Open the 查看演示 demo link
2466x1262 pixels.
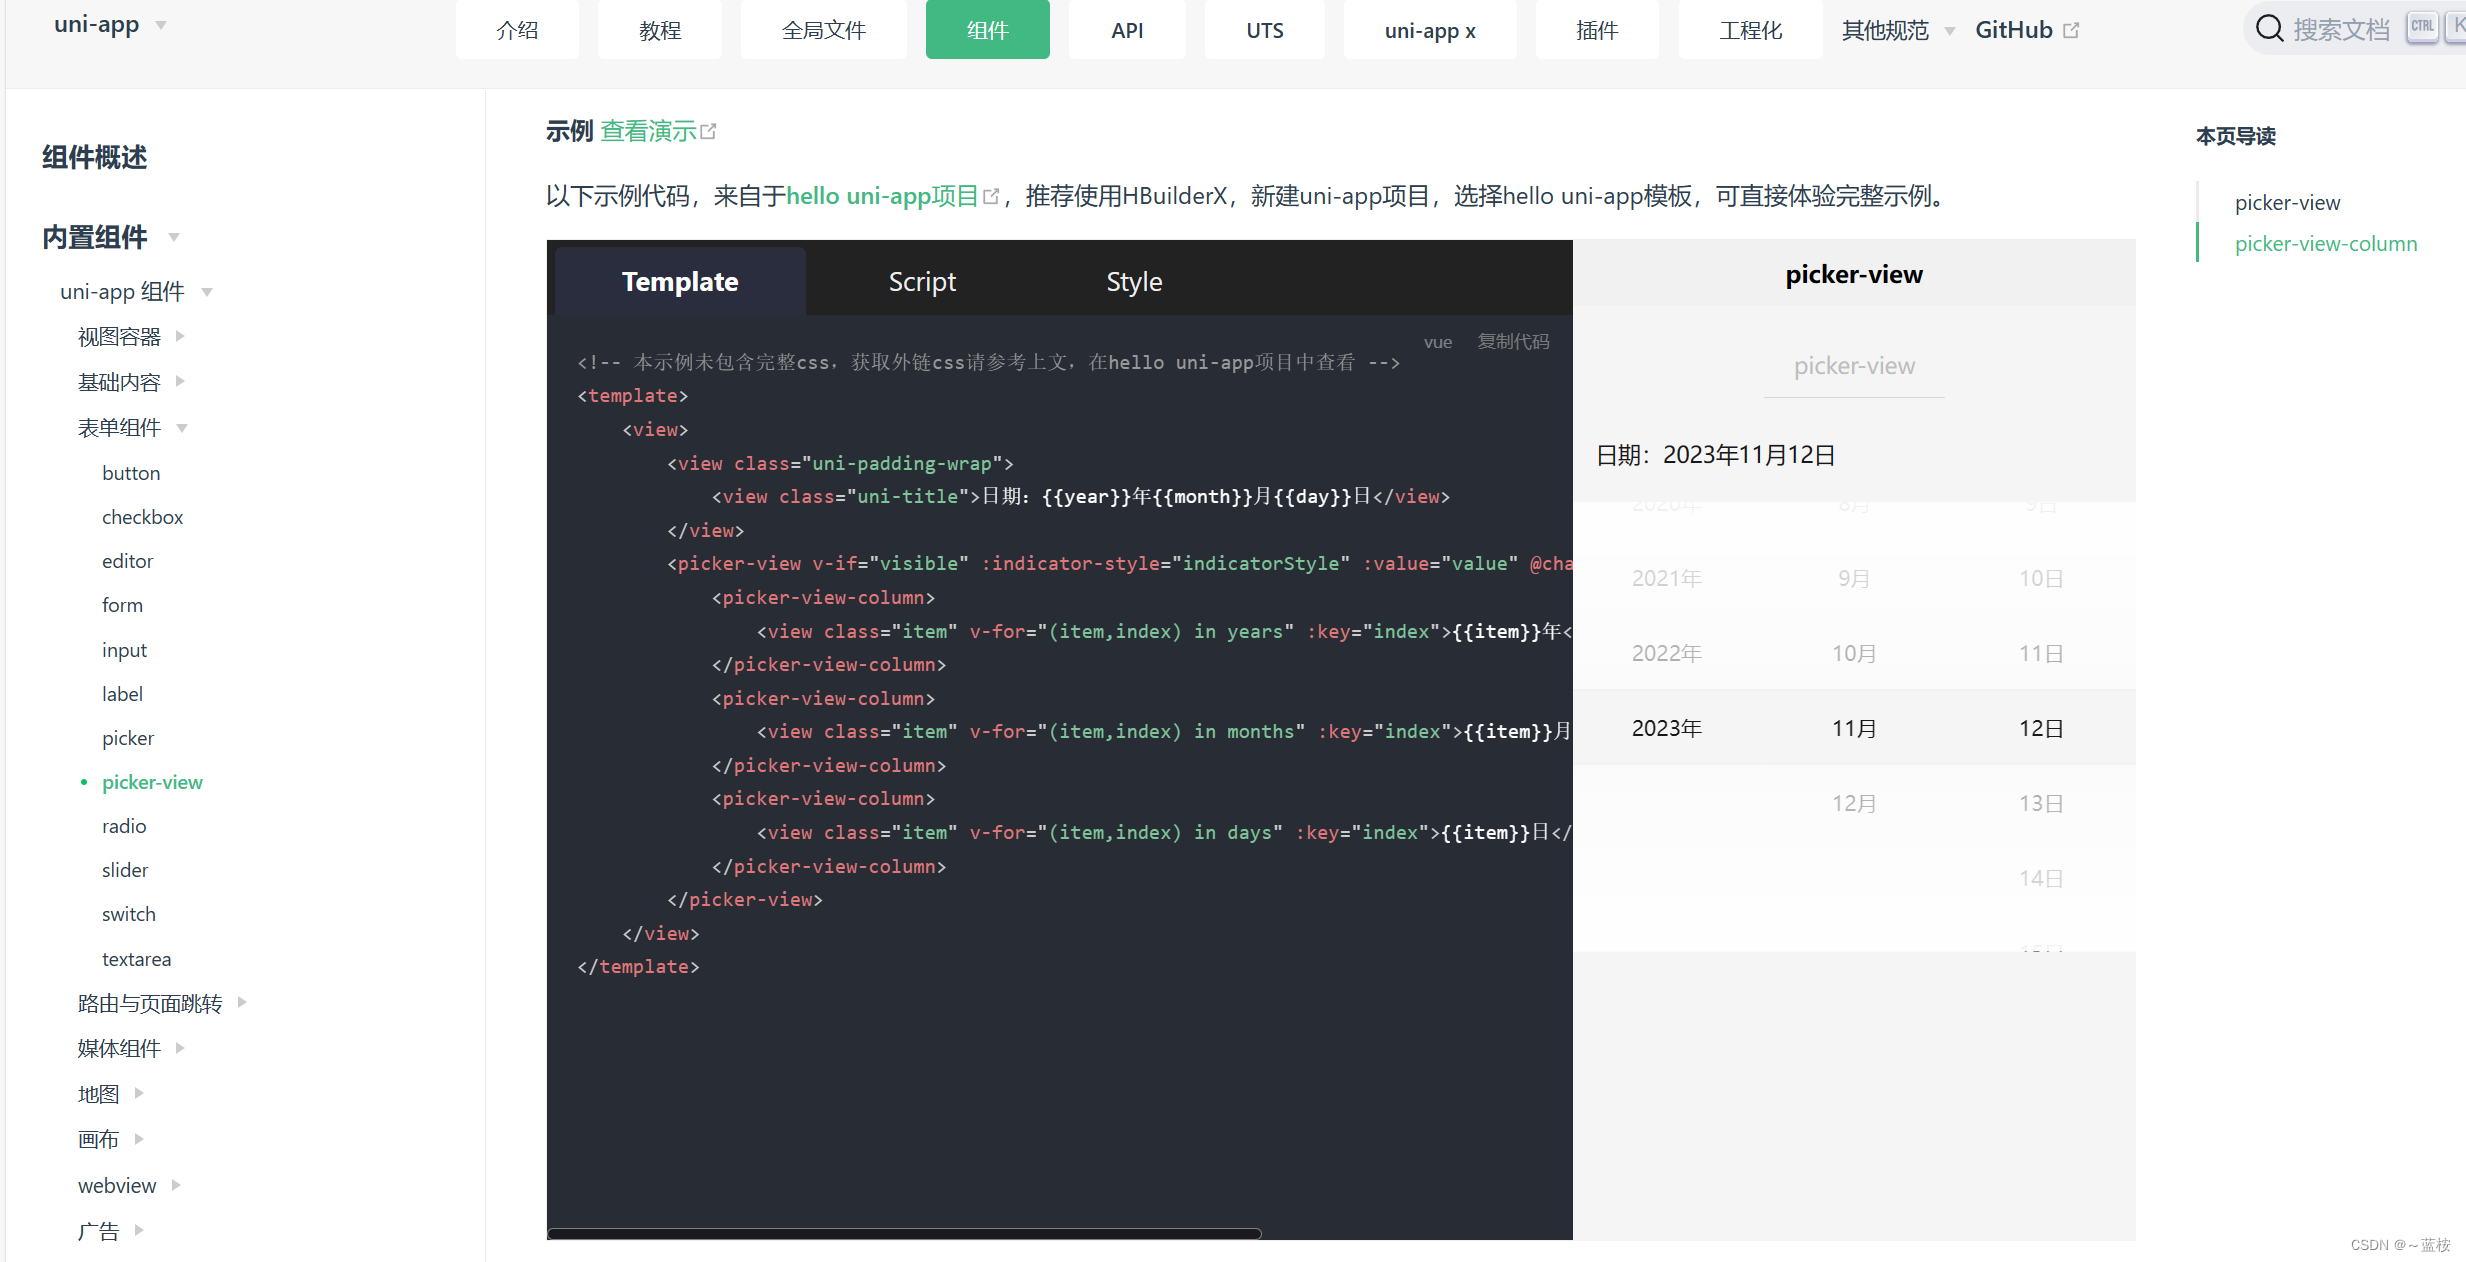[648, 131]
